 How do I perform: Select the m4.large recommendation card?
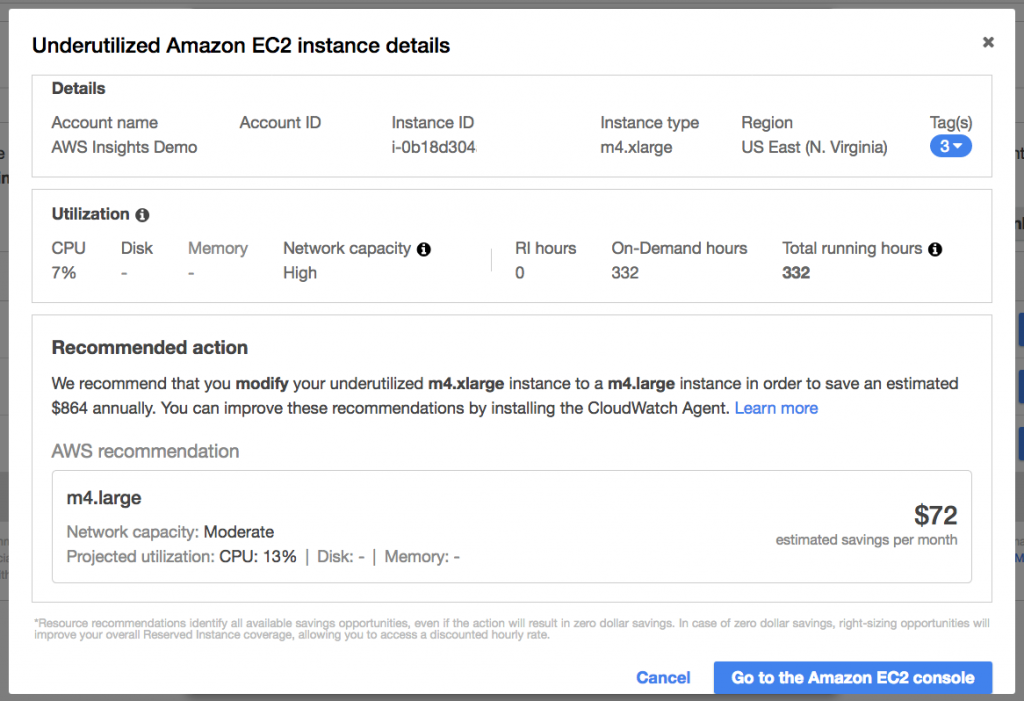click(x=511, y=527)
